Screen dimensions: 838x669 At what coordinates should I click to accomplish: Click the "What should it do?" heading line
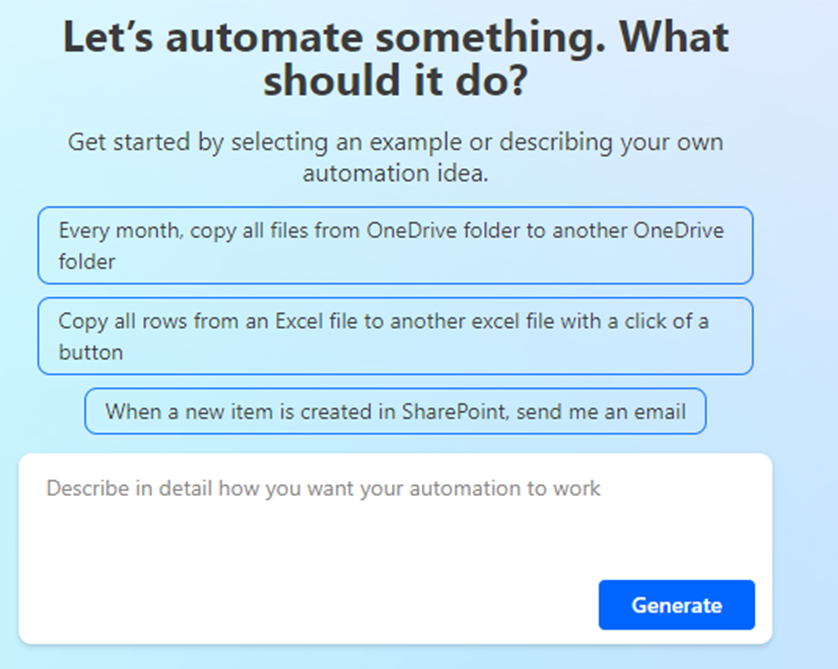click(395, 82)
